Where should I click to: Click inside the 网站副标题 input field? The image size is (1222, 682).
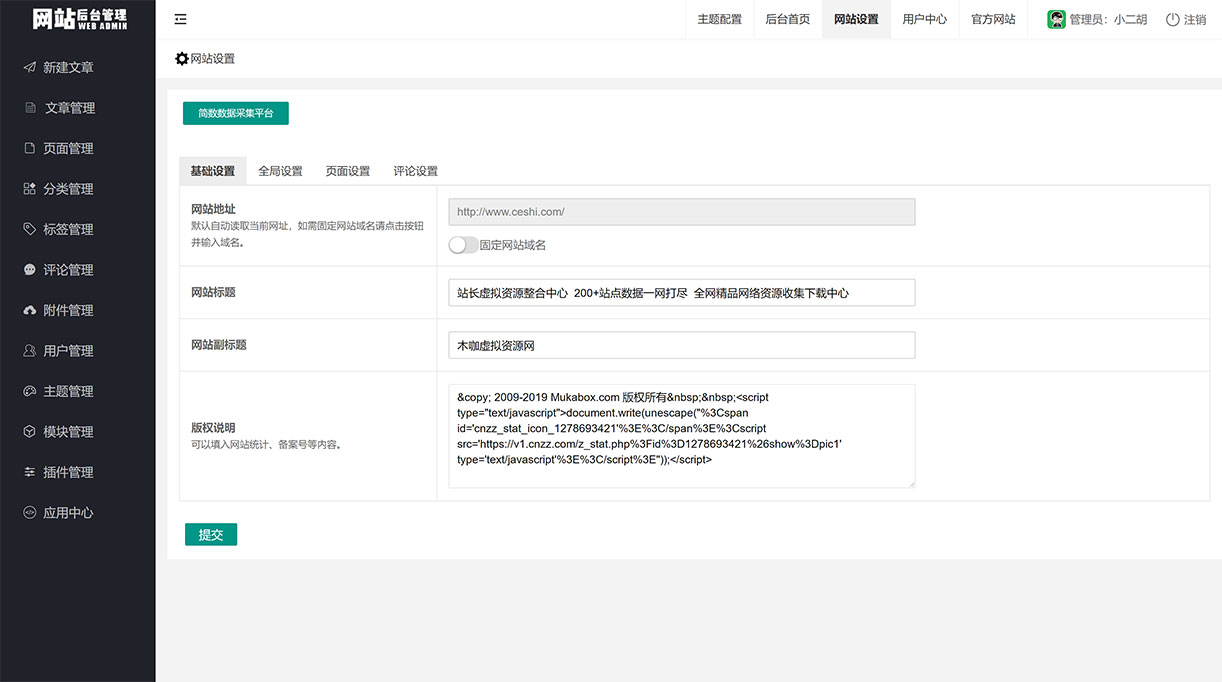point(681,344)
